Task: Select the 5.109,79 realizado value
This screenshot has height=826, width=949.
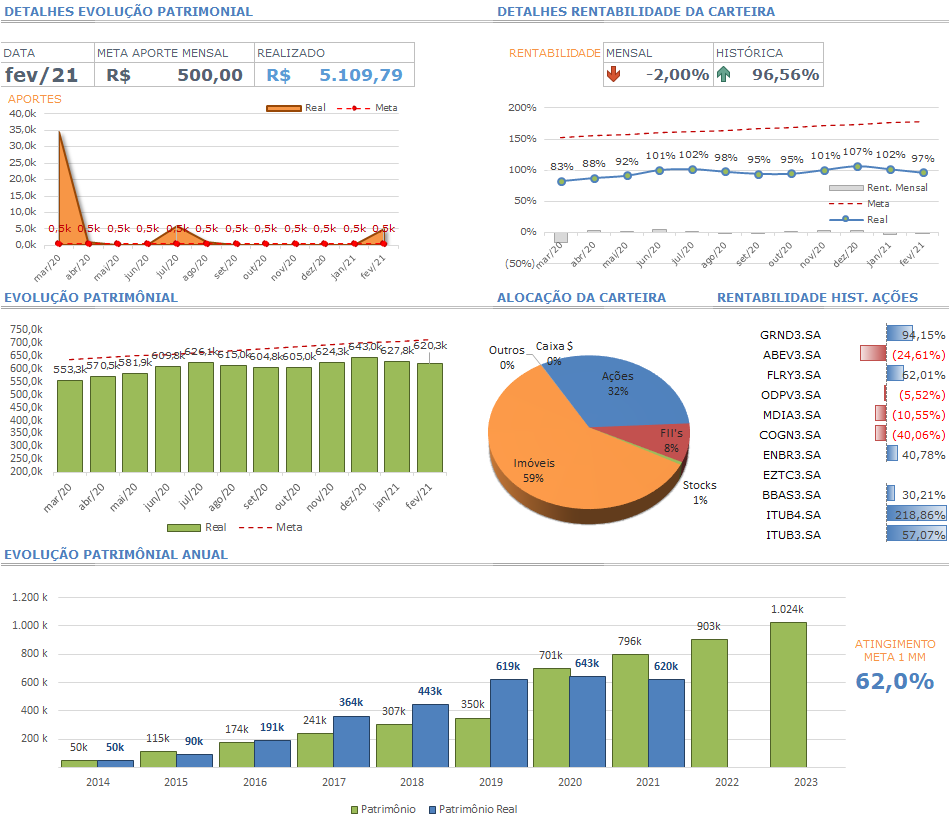Action: click(x=361, y=75)
